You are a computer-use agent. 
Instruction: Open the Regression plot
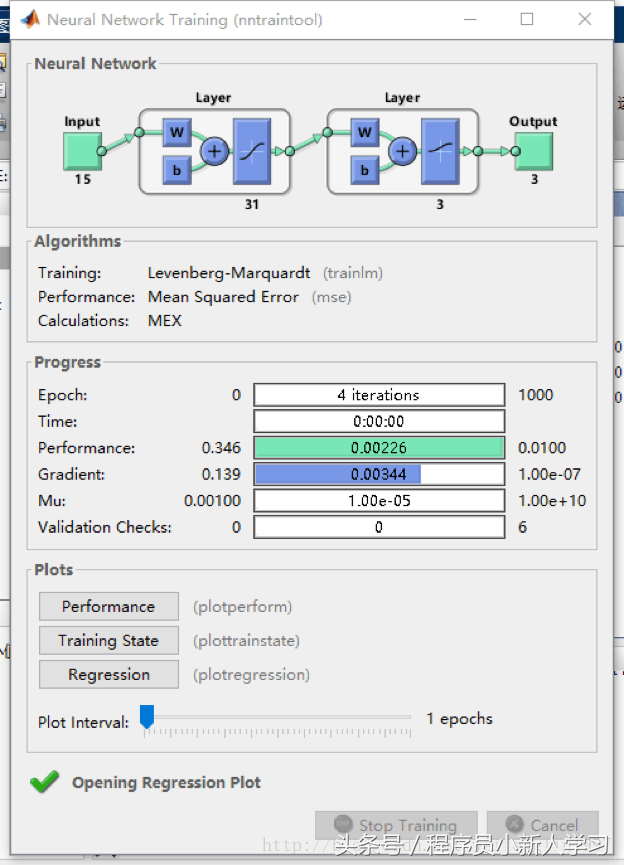pos(109,674)
